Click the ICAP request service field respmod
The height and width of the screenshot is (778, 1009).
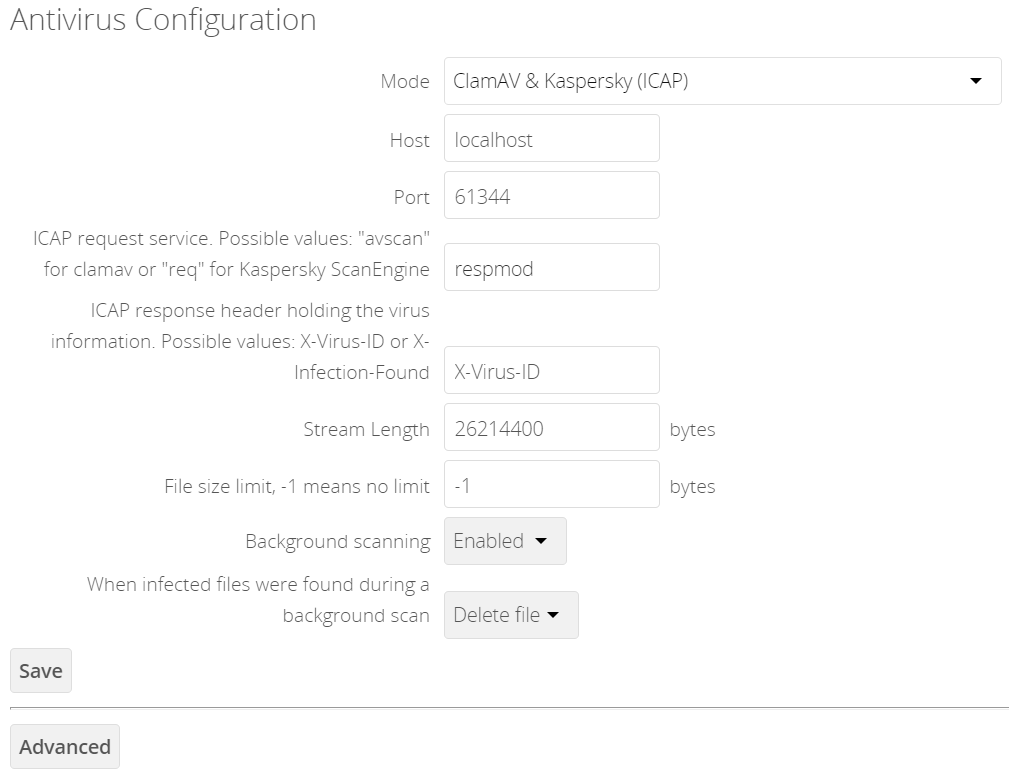tap(551, 268)
